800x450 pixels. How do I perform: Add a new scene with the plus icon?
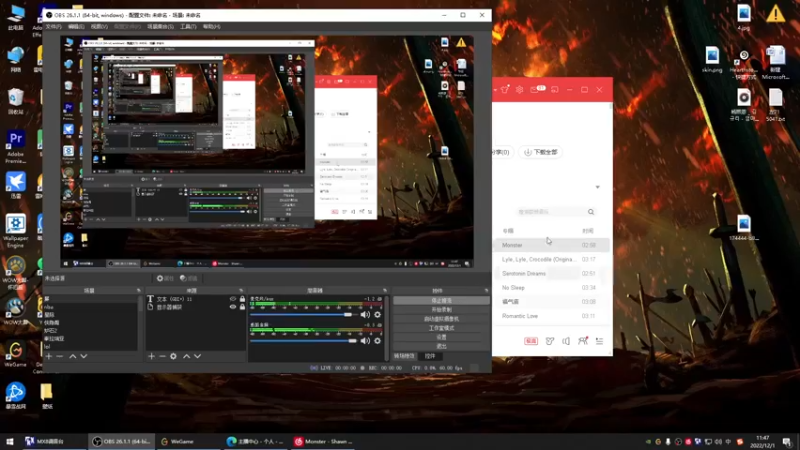tap(48, 356)
